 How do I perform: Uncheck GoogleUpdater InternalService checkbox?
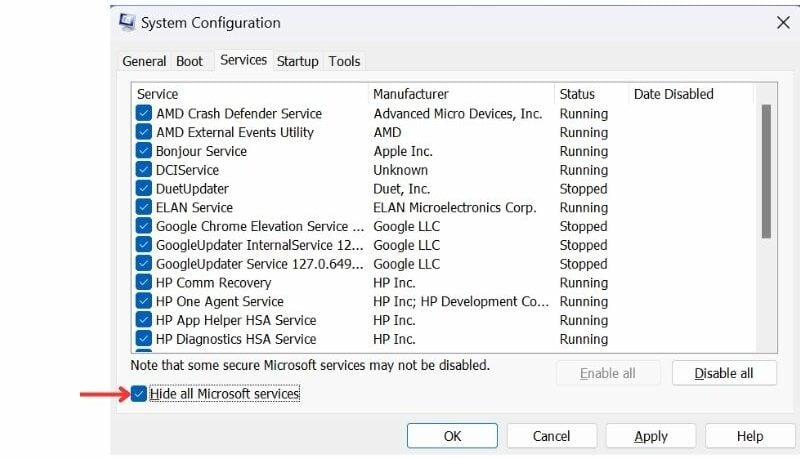coord(144,245)
